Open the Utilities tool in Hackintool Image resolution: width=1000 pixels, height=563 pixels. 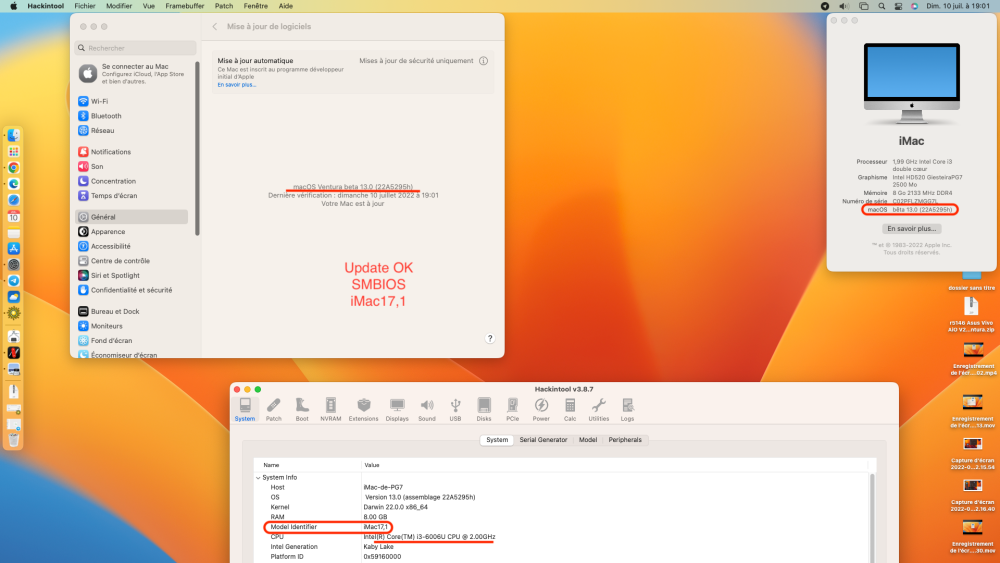(598, 409)
